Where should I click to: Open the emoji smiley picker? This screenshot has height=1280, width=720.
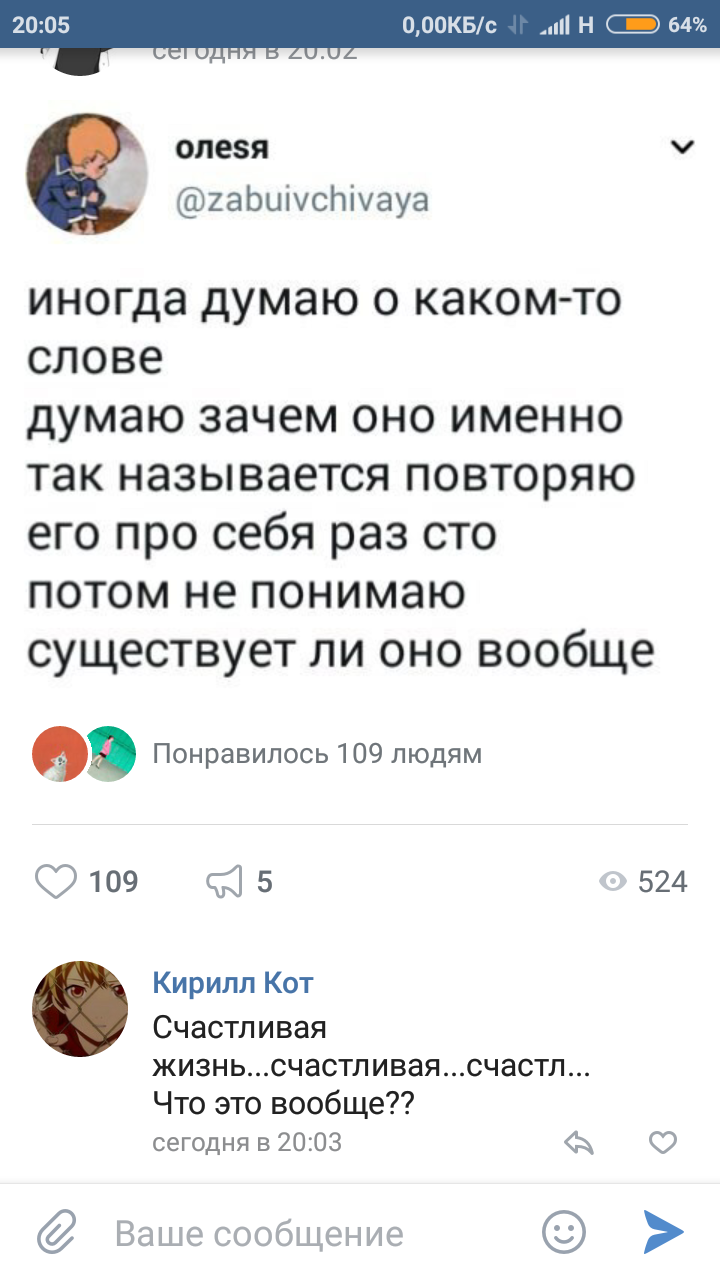(x=563, y=1232)
